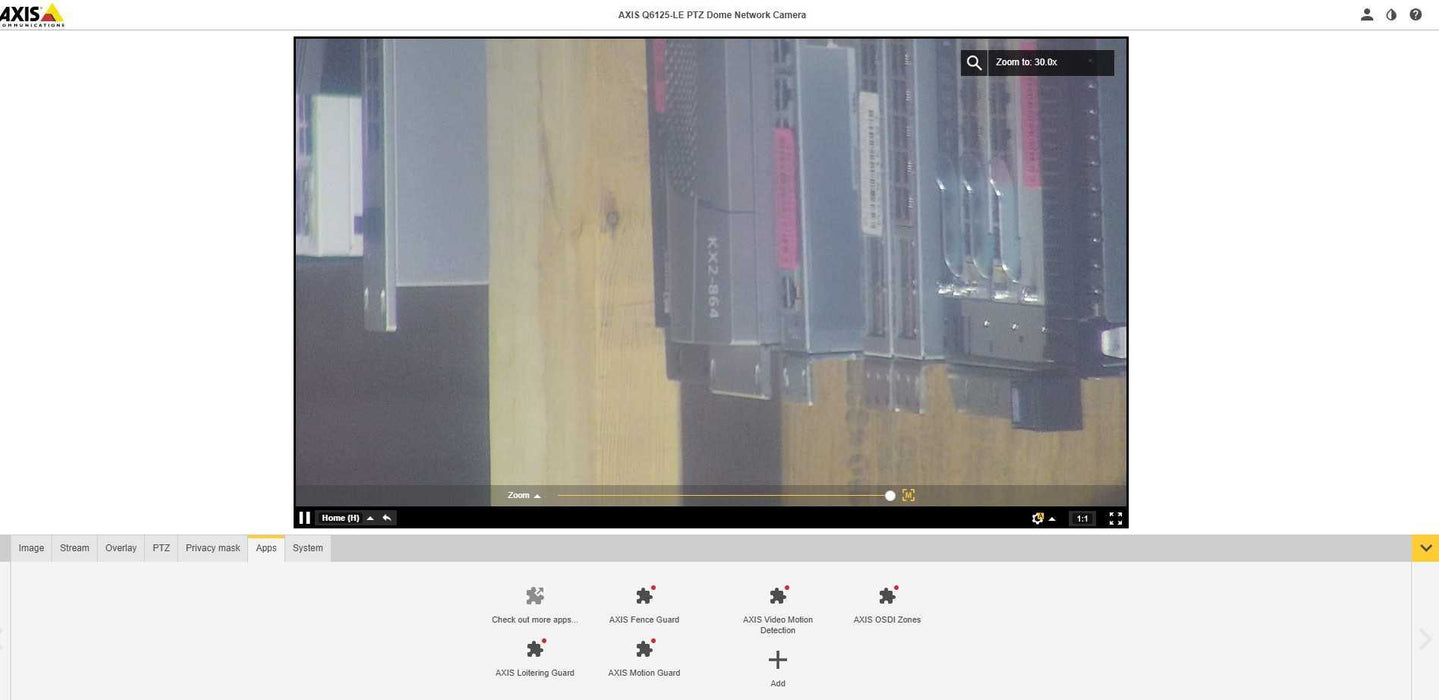
Task: Expand the Zoom control selector
Action: (537, 495)
